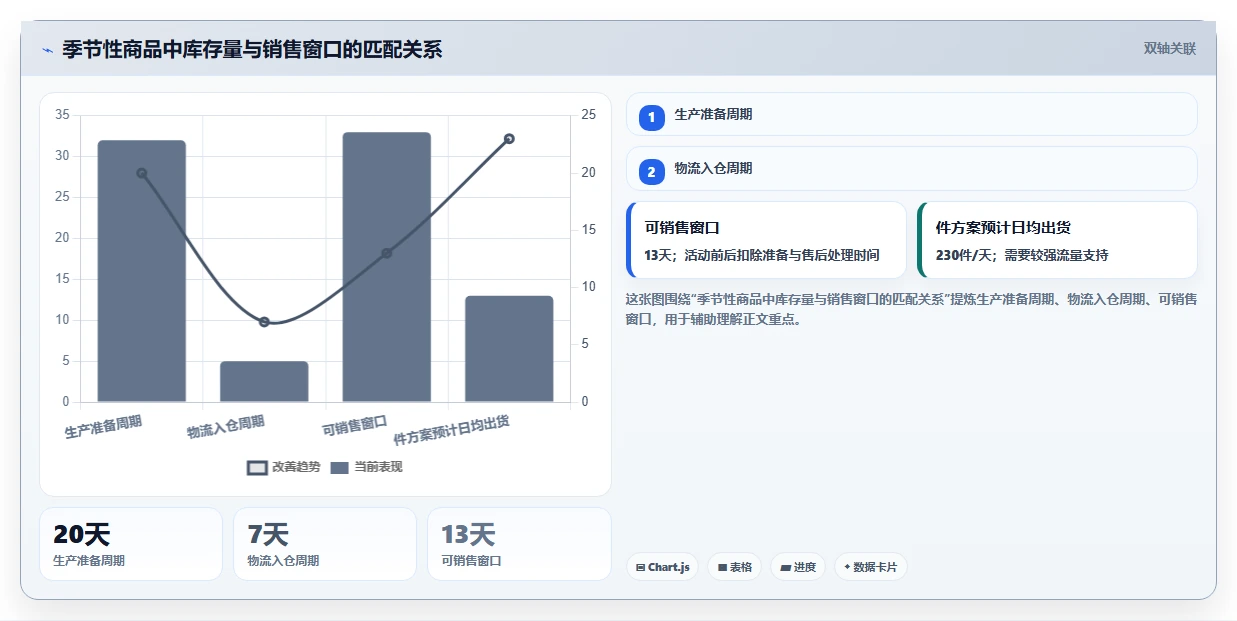Click the Chart.js tag
The width and height of the screenshot is (1237, 621).
(x=663, y=567)
